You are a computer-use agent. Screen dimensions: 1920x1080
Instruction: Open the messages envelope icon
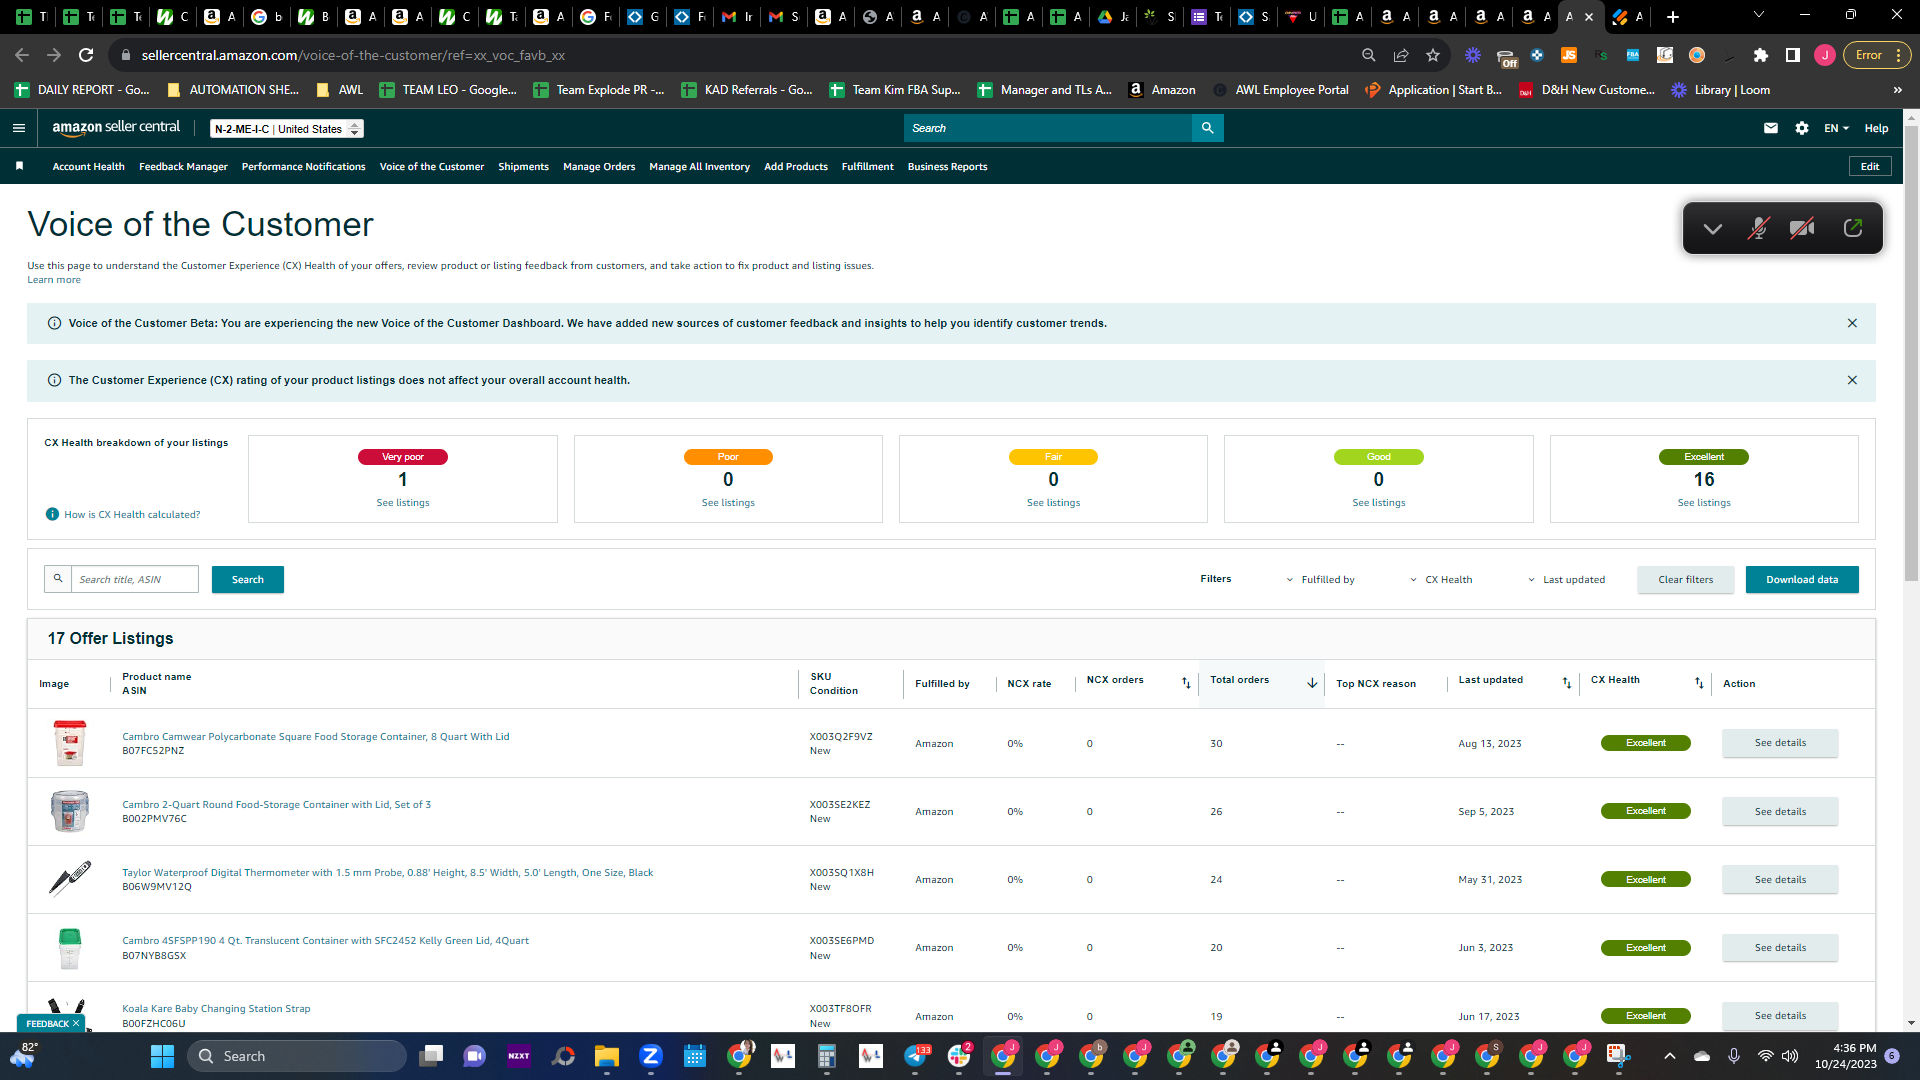coord(1770,128)
